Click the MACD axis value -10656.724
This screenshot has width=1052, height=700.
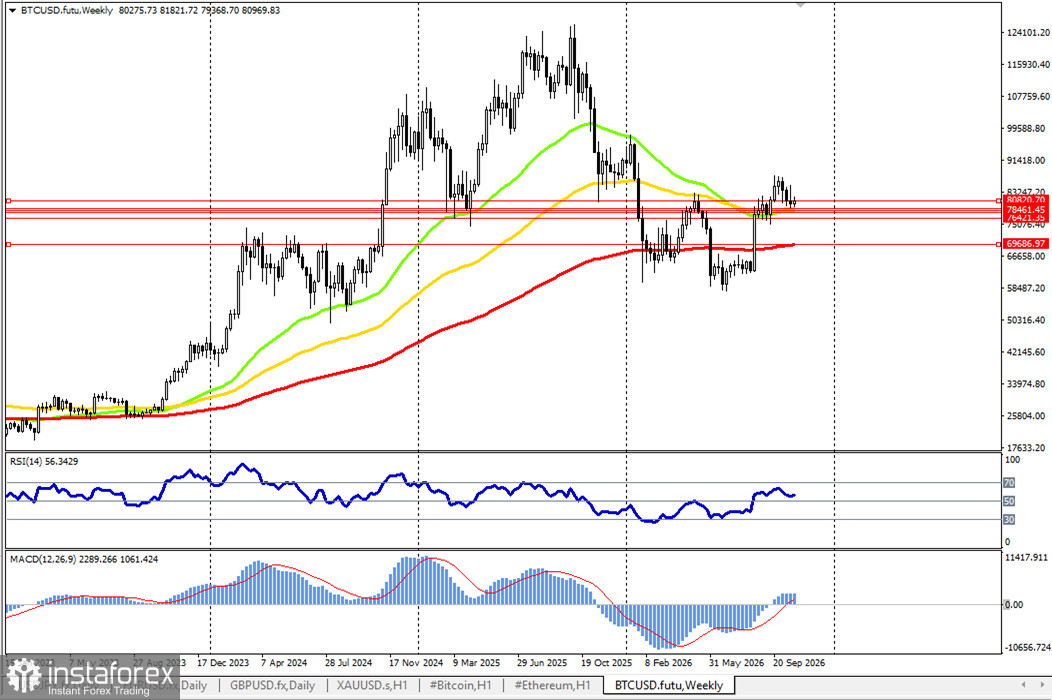coord(1027,648)
